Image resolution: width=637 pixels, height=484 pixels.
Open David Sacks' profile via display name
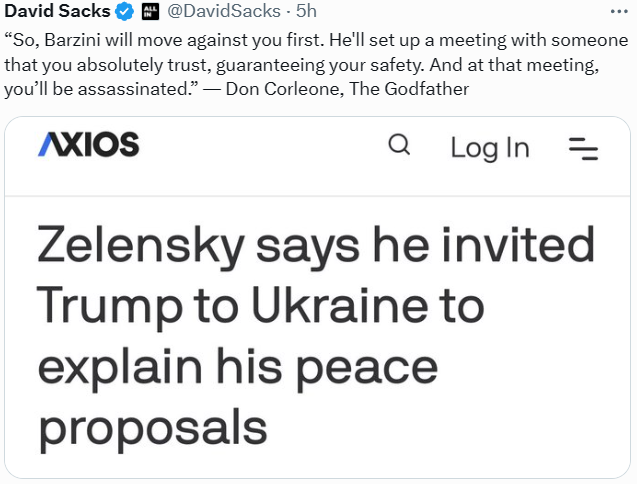[x=56, y=13]
